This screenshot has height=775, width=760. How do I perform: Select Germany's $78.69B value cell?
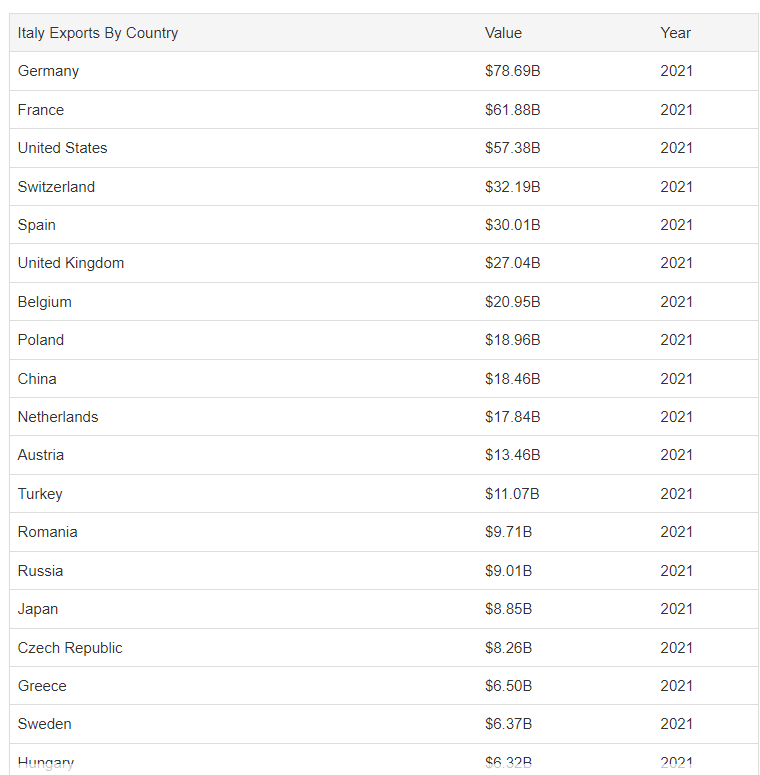click(x=512, y=71)
